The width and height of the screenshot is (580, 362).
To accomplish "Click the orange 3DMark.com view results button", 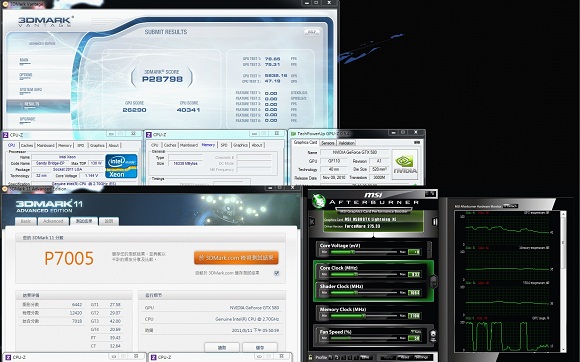I will click(236, 258).
